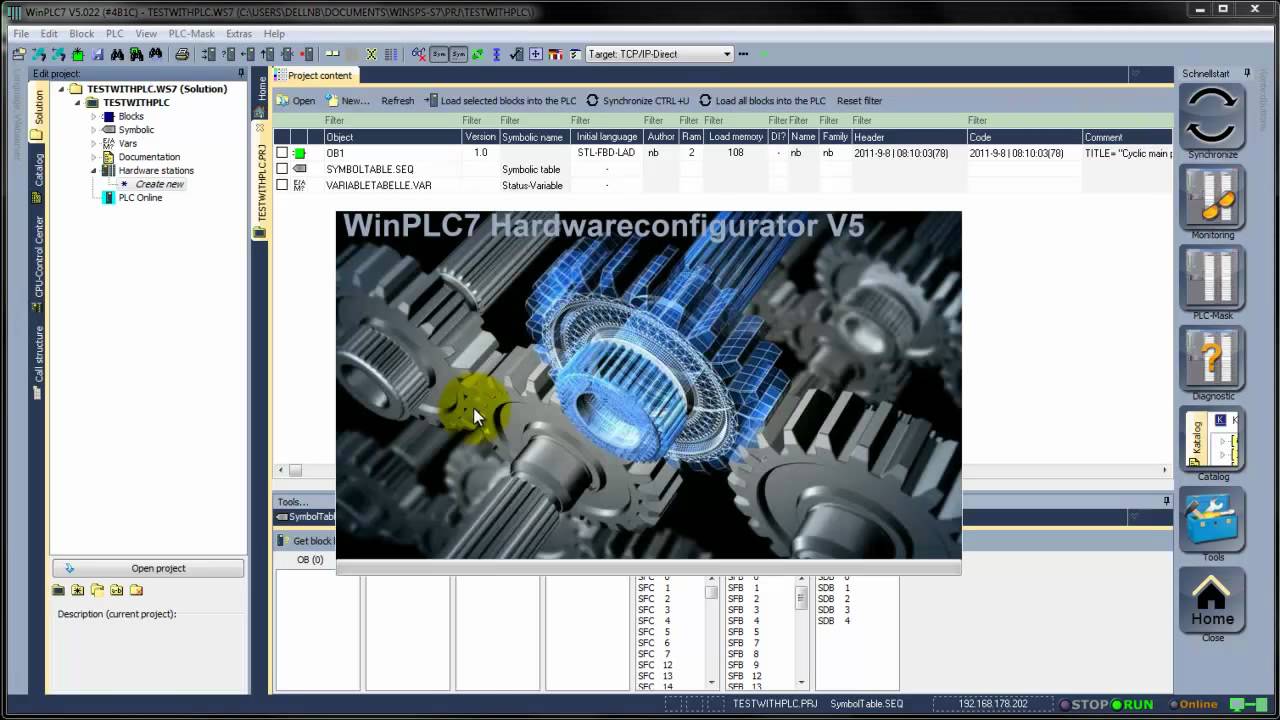This screenshot has width=1280, height=720.
Task: Select the Create new tree item
Action: [159, 184]
